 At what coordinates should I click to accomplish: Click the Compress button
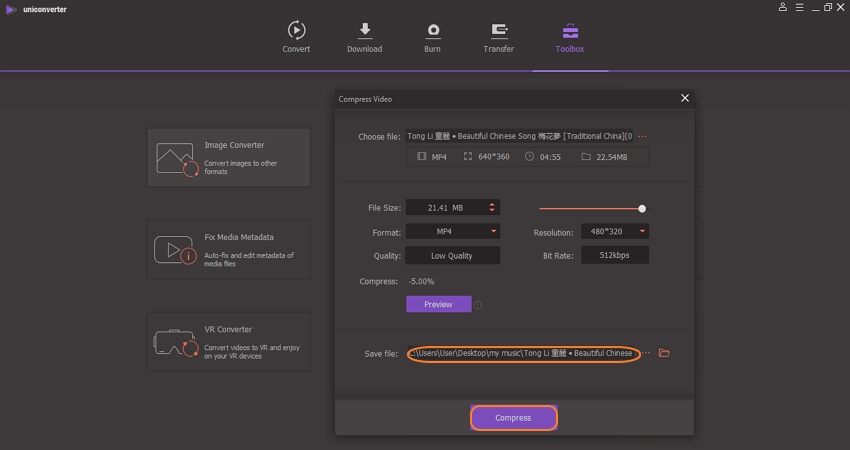(x=513, y=417)
